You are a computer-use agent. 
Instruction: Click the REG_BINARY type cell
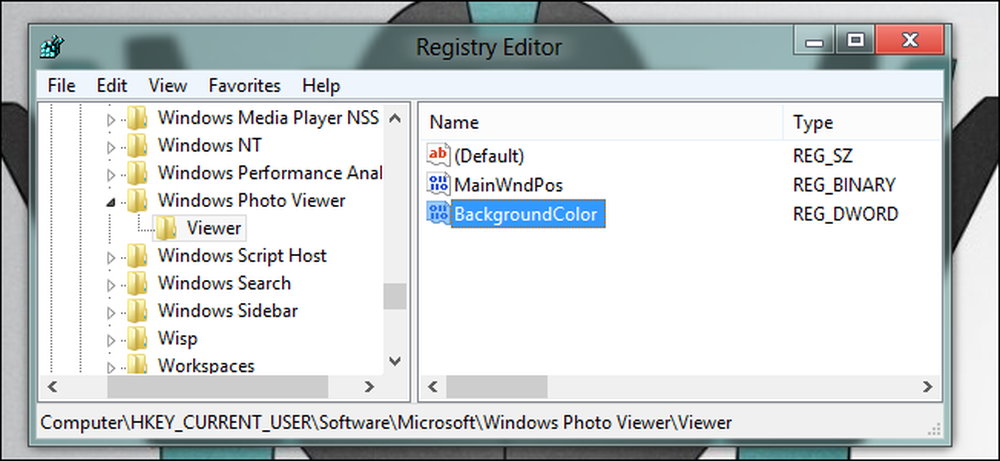click(844, 185)
